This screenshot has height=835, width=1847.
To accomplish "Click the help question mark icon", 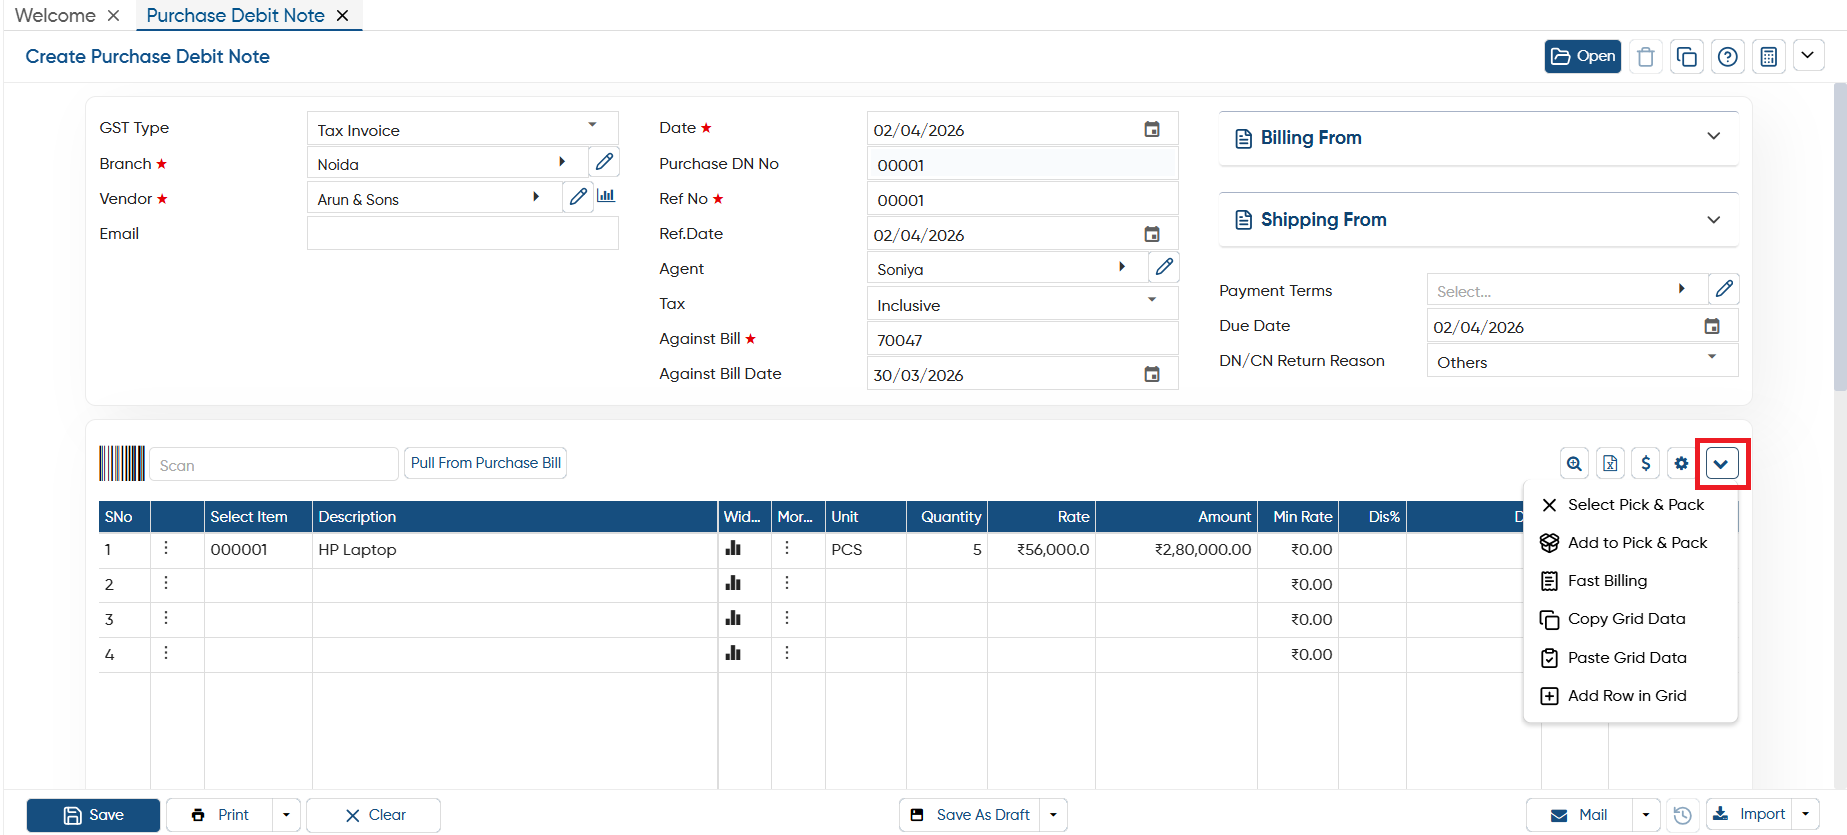I will [1727, 57].
